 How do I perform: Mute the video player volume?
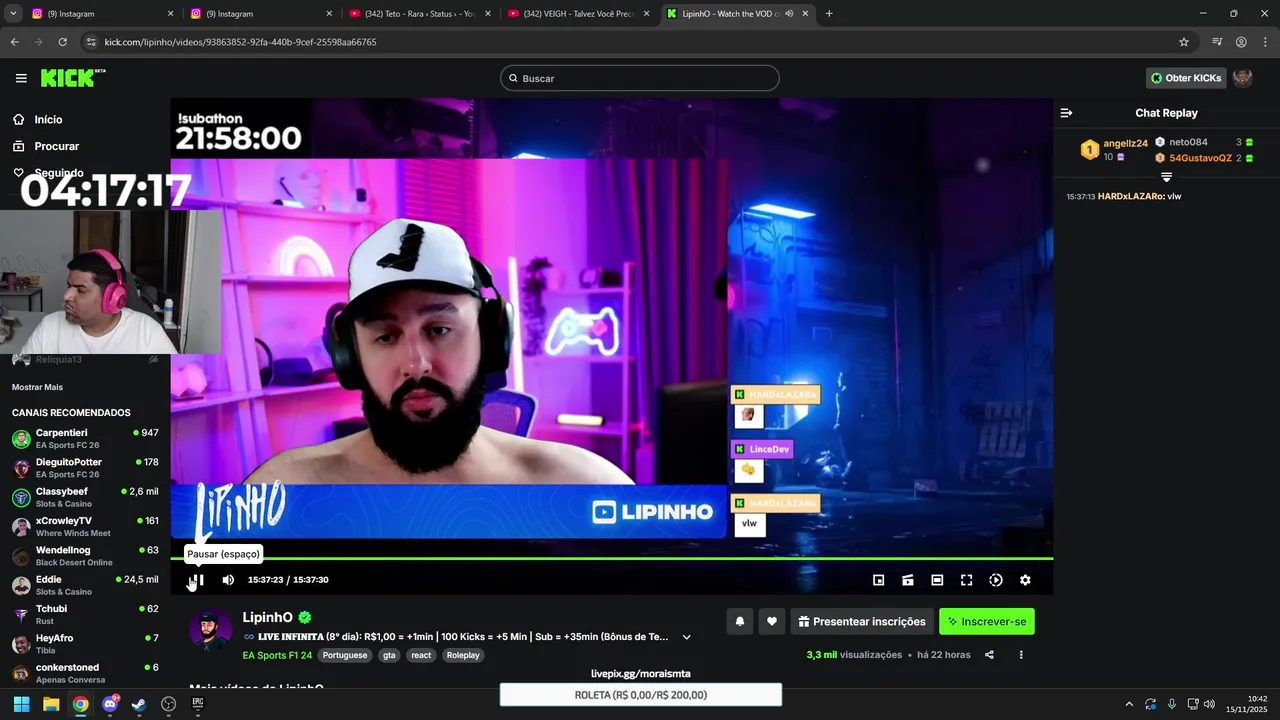pyautogui.click(x=228, y=580)
